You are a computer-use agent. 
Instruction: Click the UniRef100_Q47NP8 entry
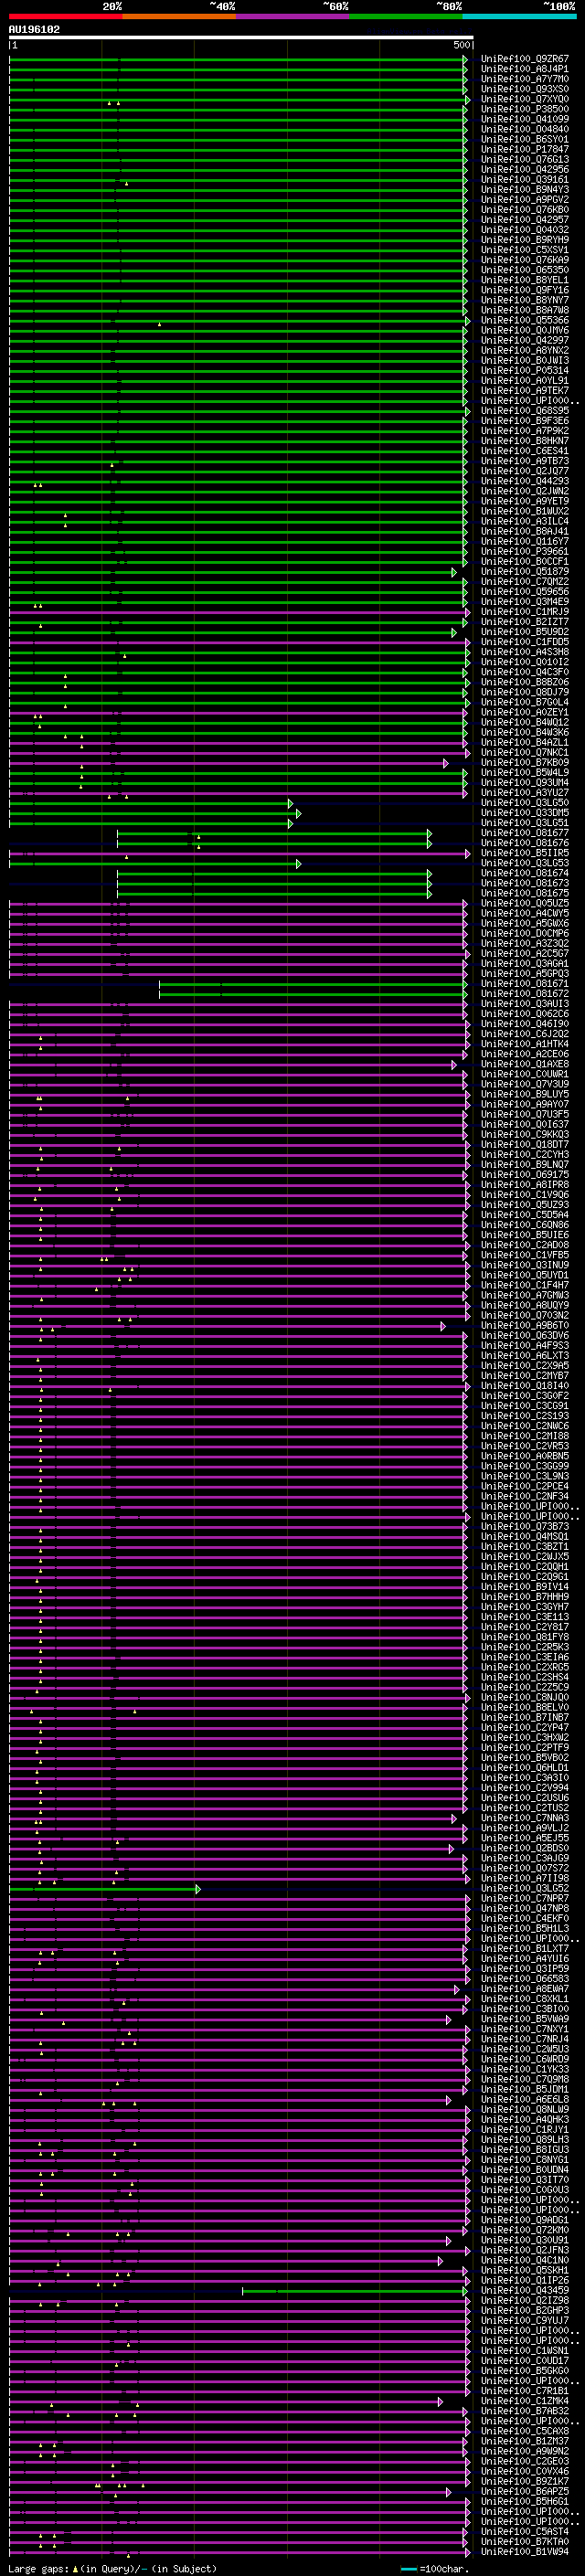click(x=525, y=1908)
